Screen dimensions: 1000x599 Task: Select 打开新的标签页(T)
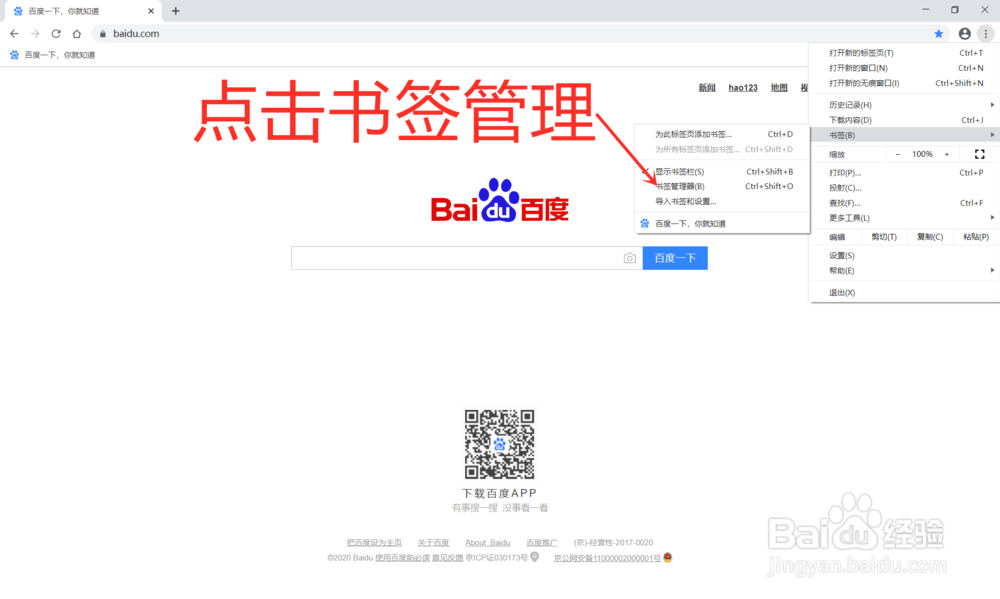[x=904, y=53]
